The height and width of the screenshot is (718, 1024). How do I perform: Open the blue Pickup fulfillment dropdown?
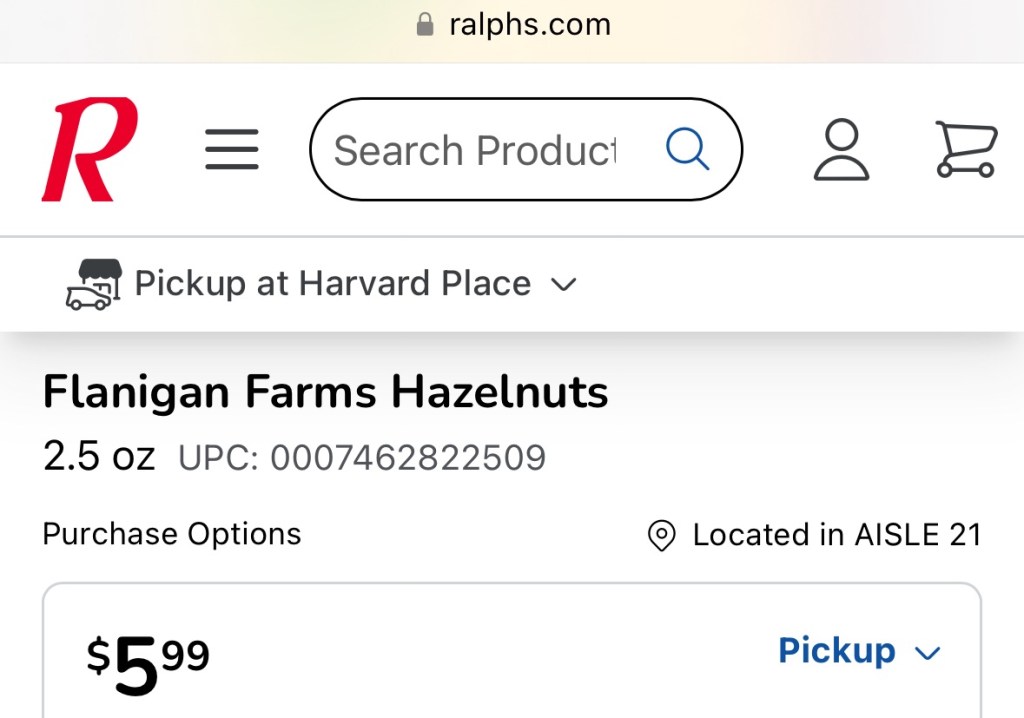[837, 651]
